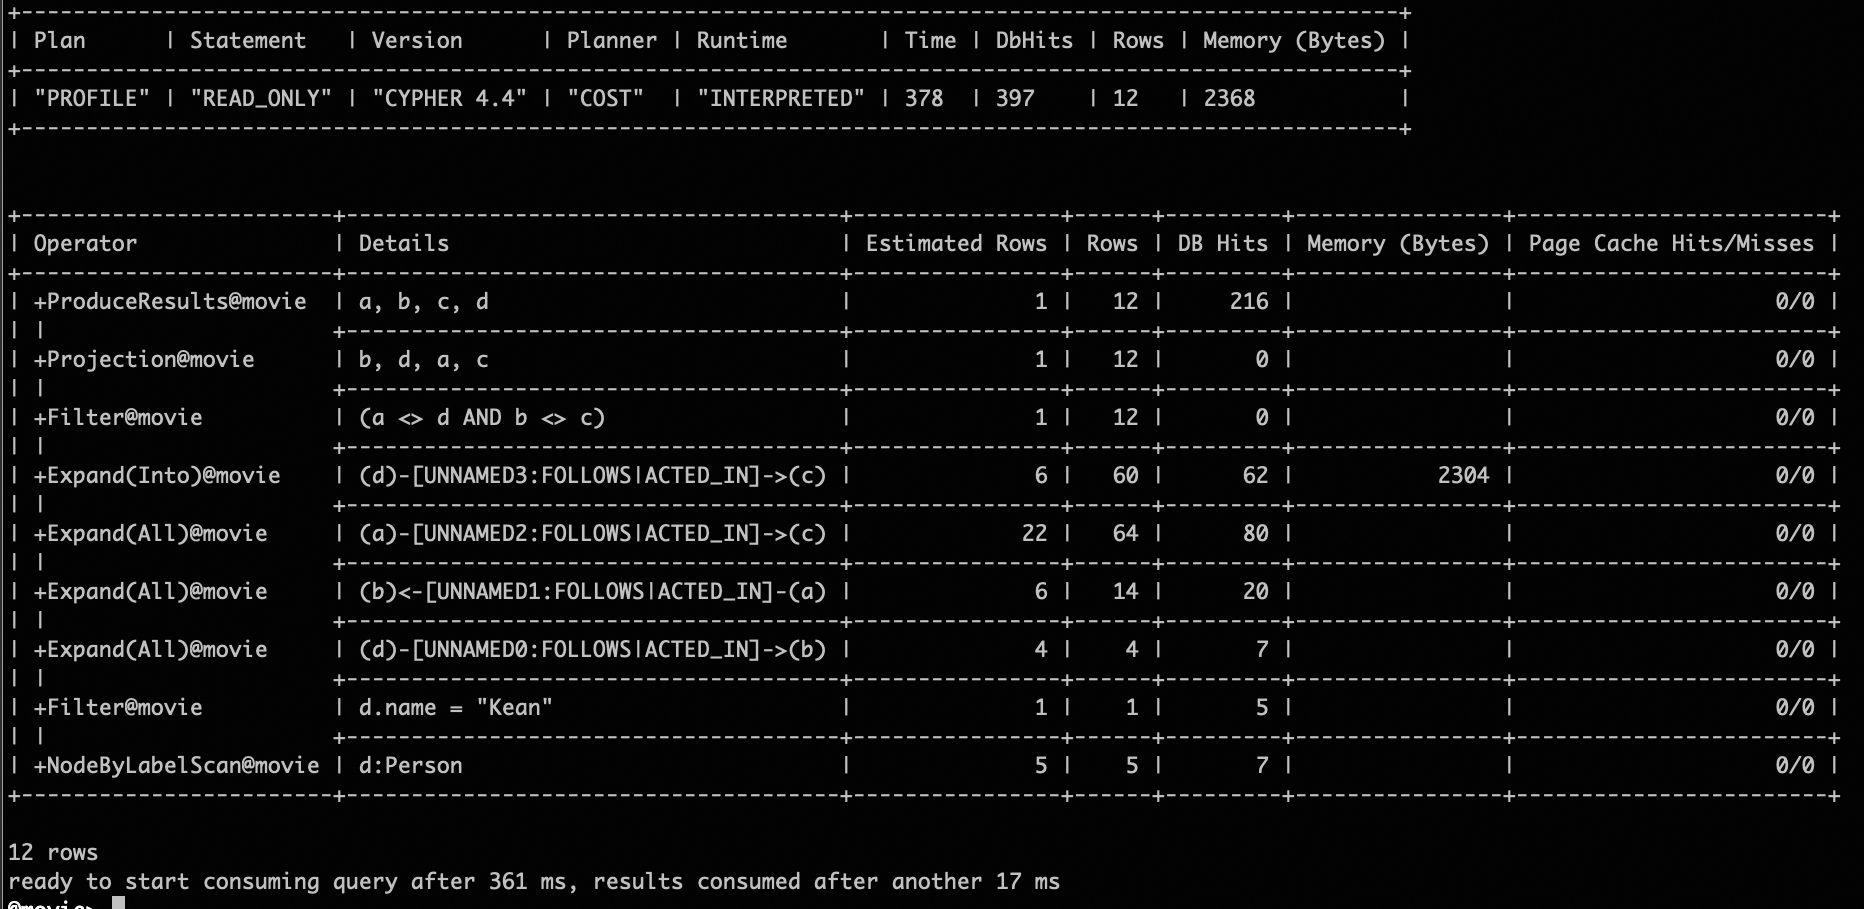Select the Page Cache Hits/Misses header
Viewport: 1864px width, 909px height.
[1670, 243]
